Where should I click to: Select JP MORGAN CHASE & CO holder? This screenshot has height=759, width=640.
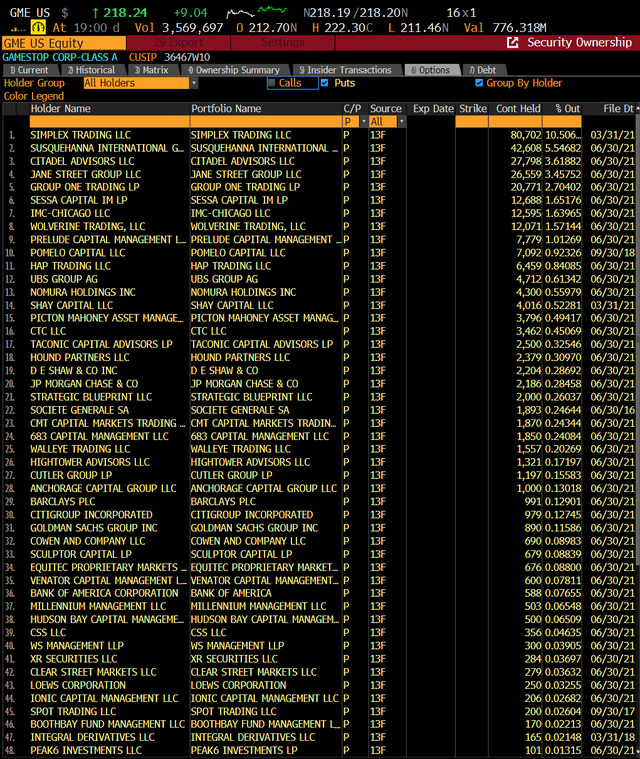[84, 384]
